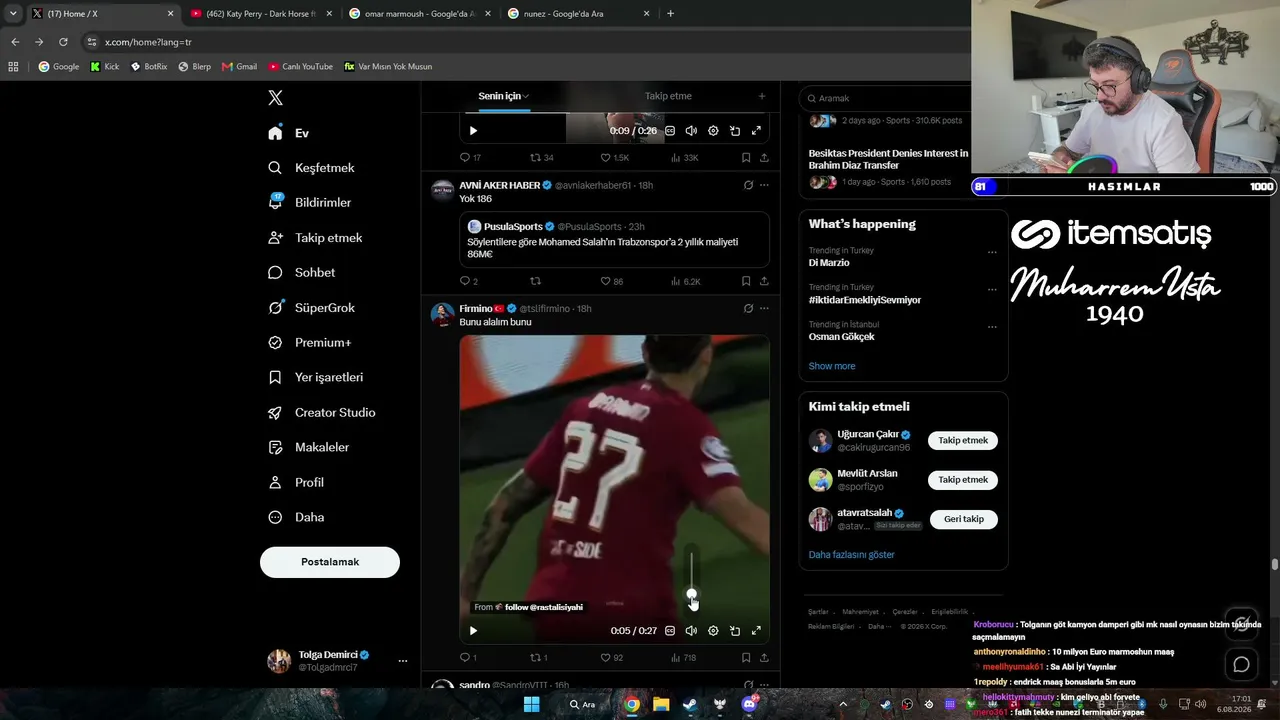1280x720 pixels.
Task: Open the X logo home link
Action: [x=276, y=98]
